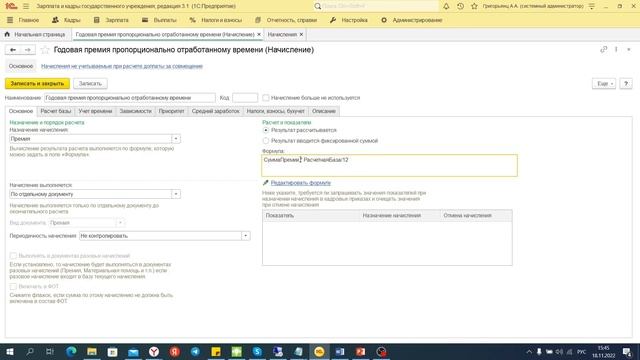Image resolution: width=640 pixels, height=360 pixels.
Task: Switch to 'Расчет базы' tab
Action: pyautogui.click(x=56, y=111)
